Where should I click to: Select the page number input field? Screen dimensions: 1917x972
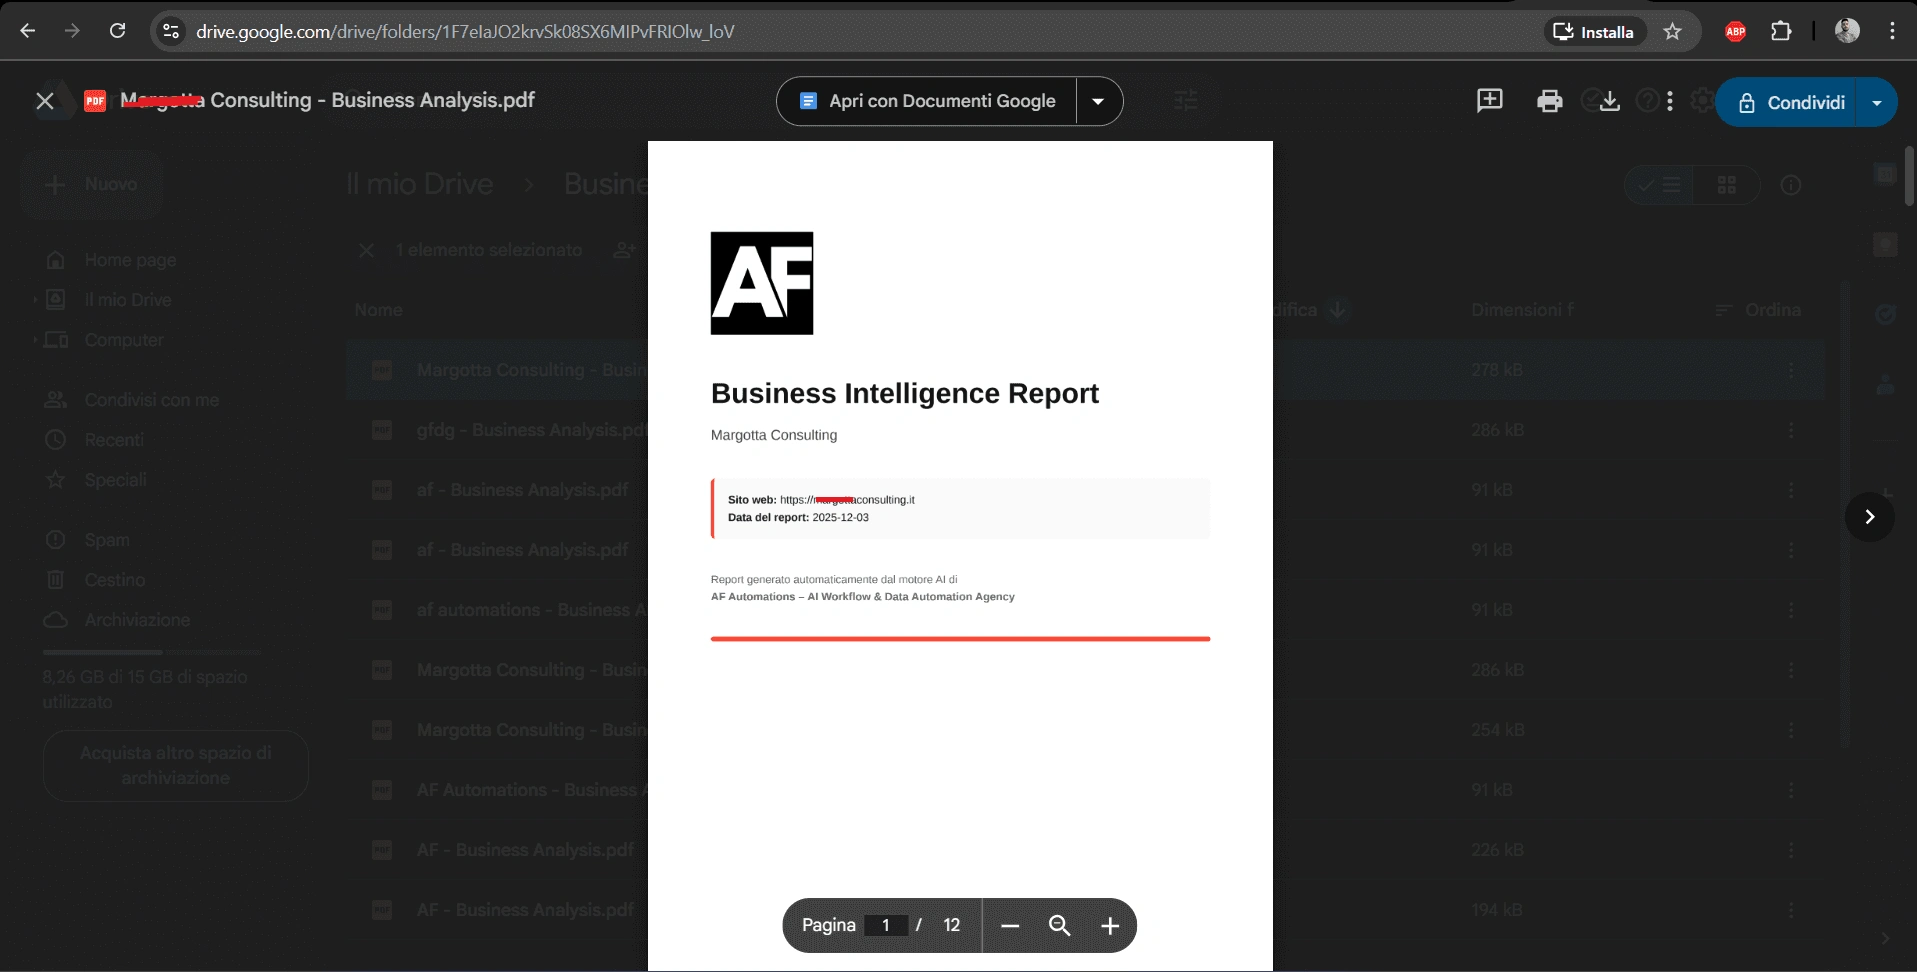pos(888,925)
